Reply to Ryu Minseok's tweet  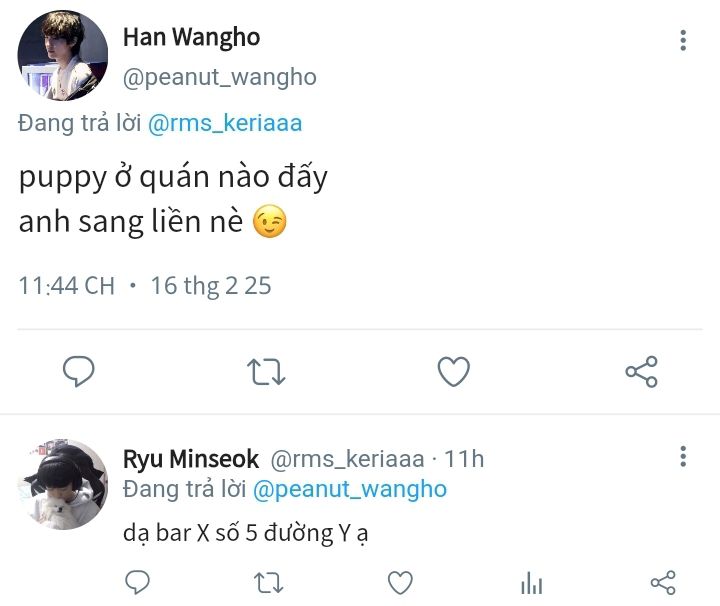(x=139, y=582)
